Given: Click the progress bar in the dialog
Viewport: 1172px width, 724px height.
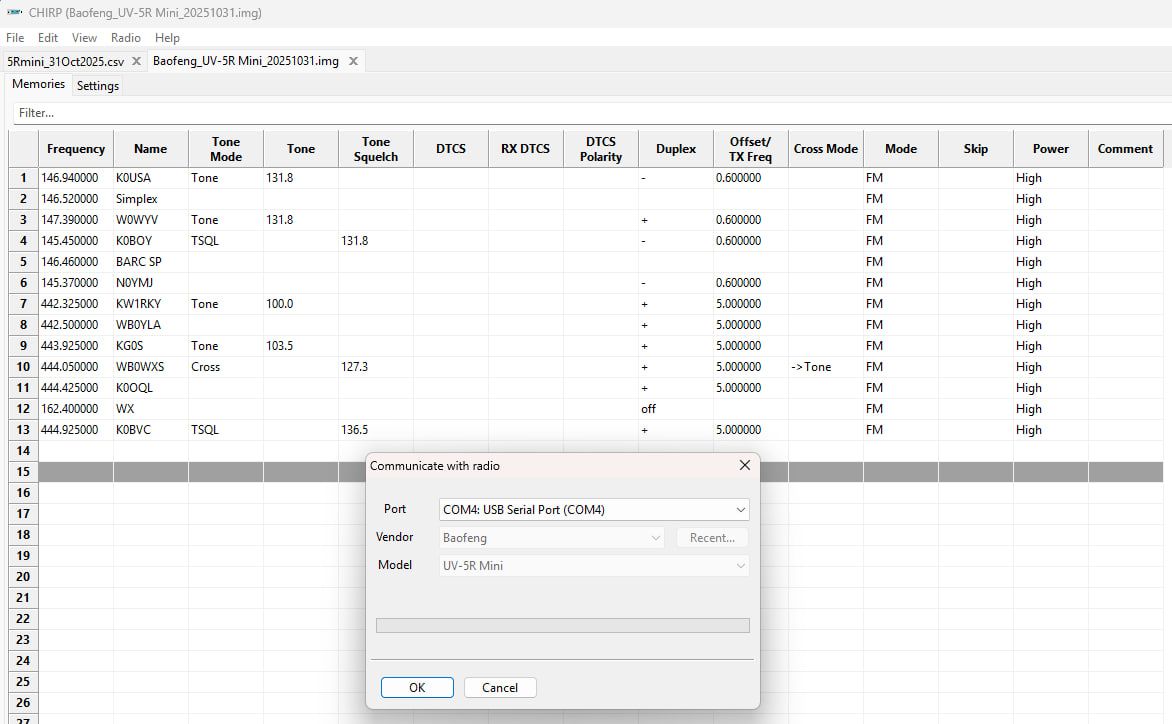Looking at the screenshot, I should (562, 626).
